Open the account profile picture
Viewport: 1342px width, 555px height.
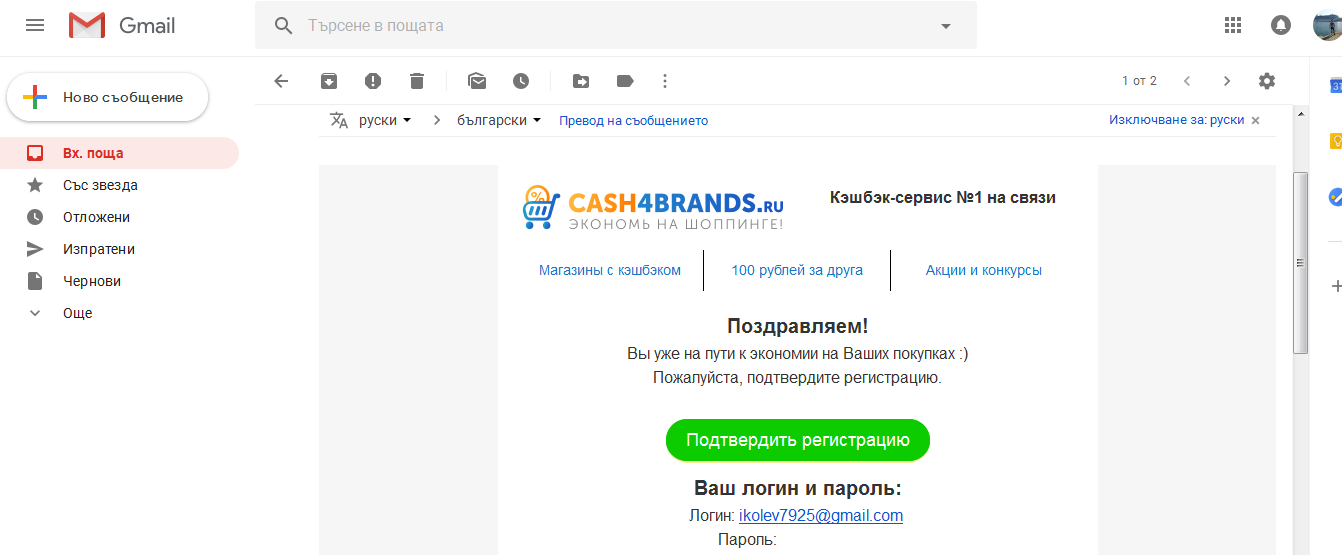(1327, 25)
